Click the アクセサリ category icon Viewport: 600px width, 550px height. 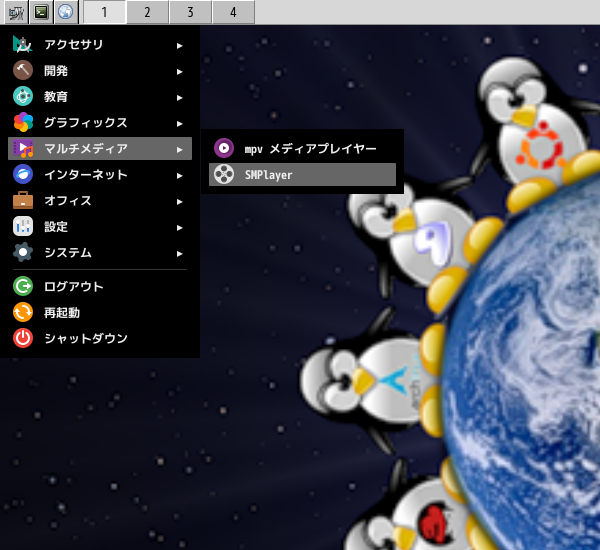point(23,44)
